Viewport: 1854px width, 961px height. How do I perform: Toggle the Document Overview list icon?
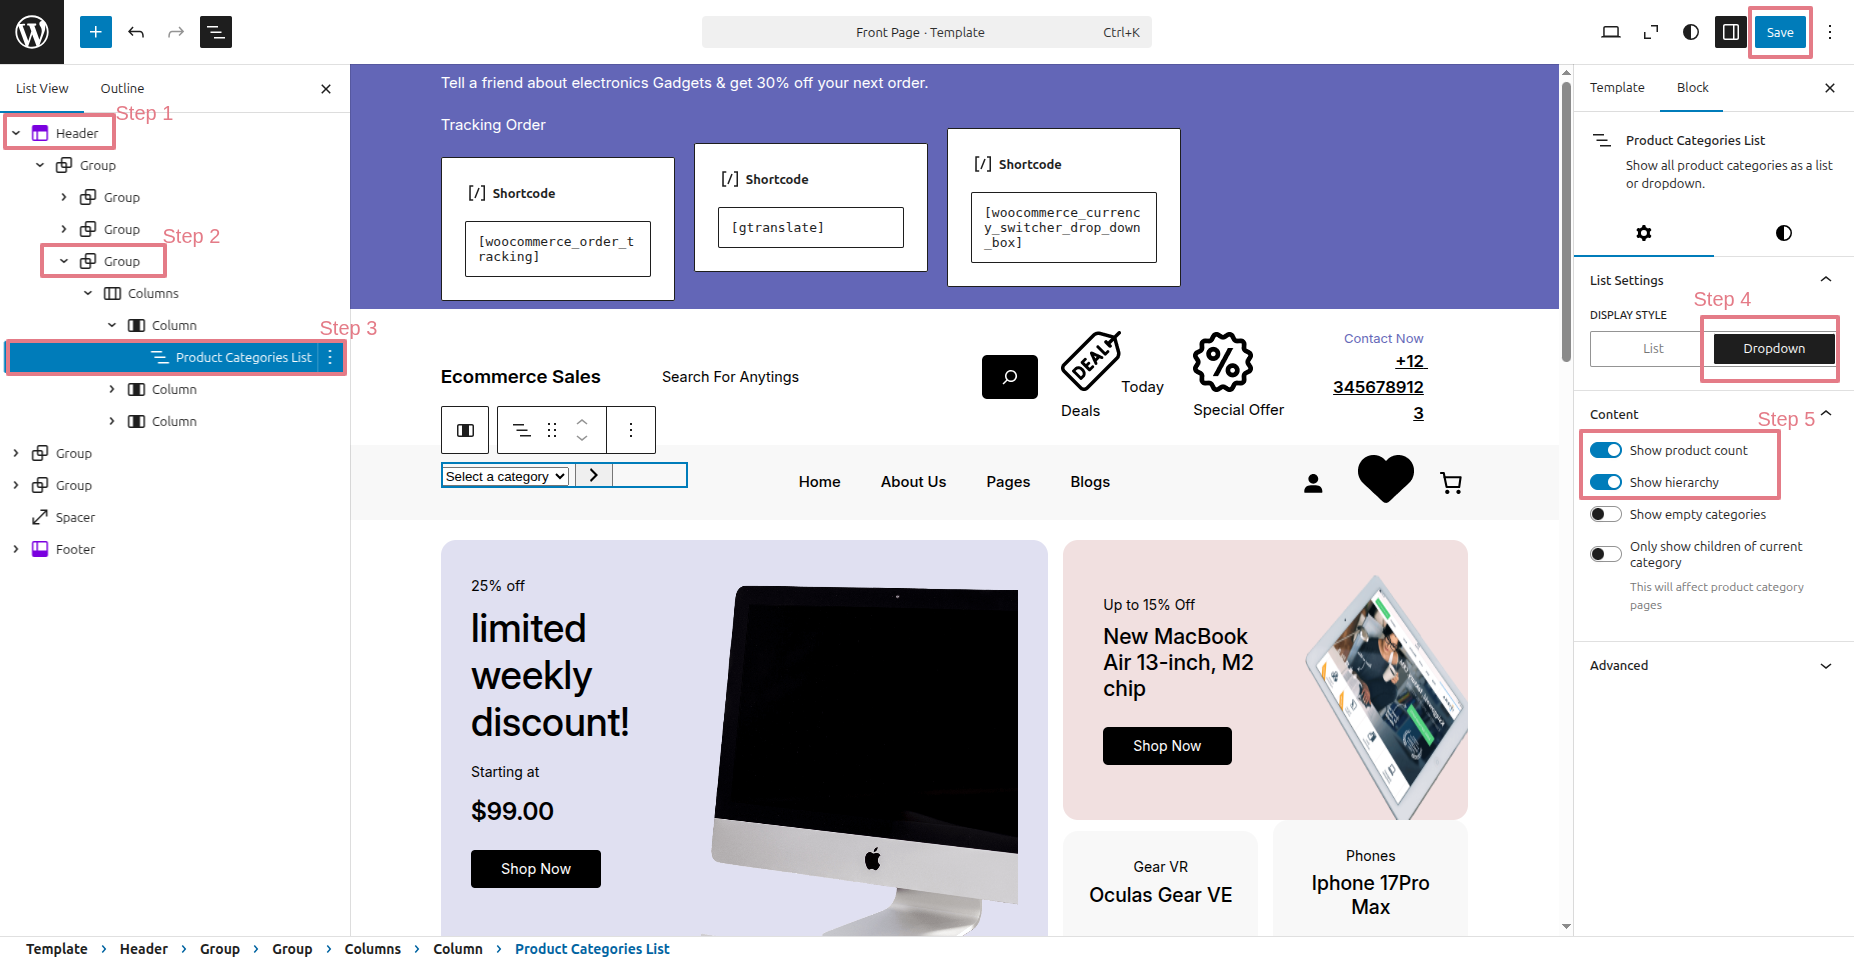click(216, 32)
